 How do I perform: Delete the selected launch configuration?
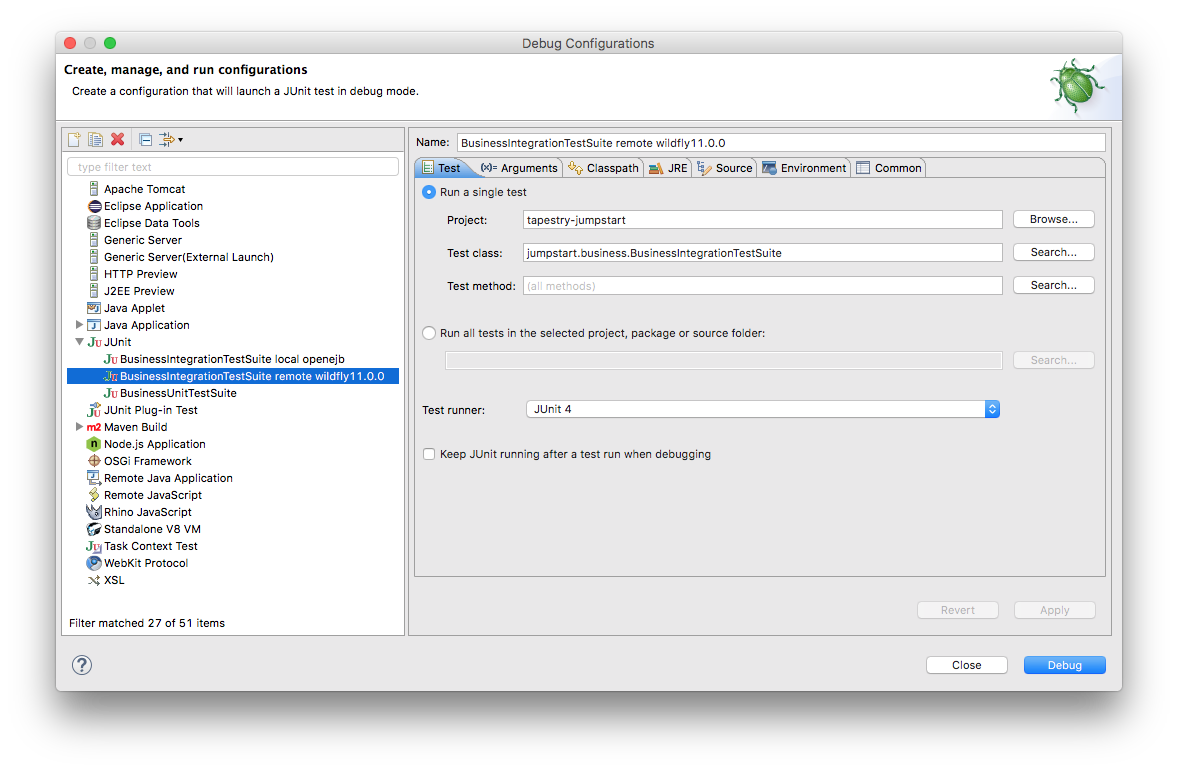click(118, 139)
